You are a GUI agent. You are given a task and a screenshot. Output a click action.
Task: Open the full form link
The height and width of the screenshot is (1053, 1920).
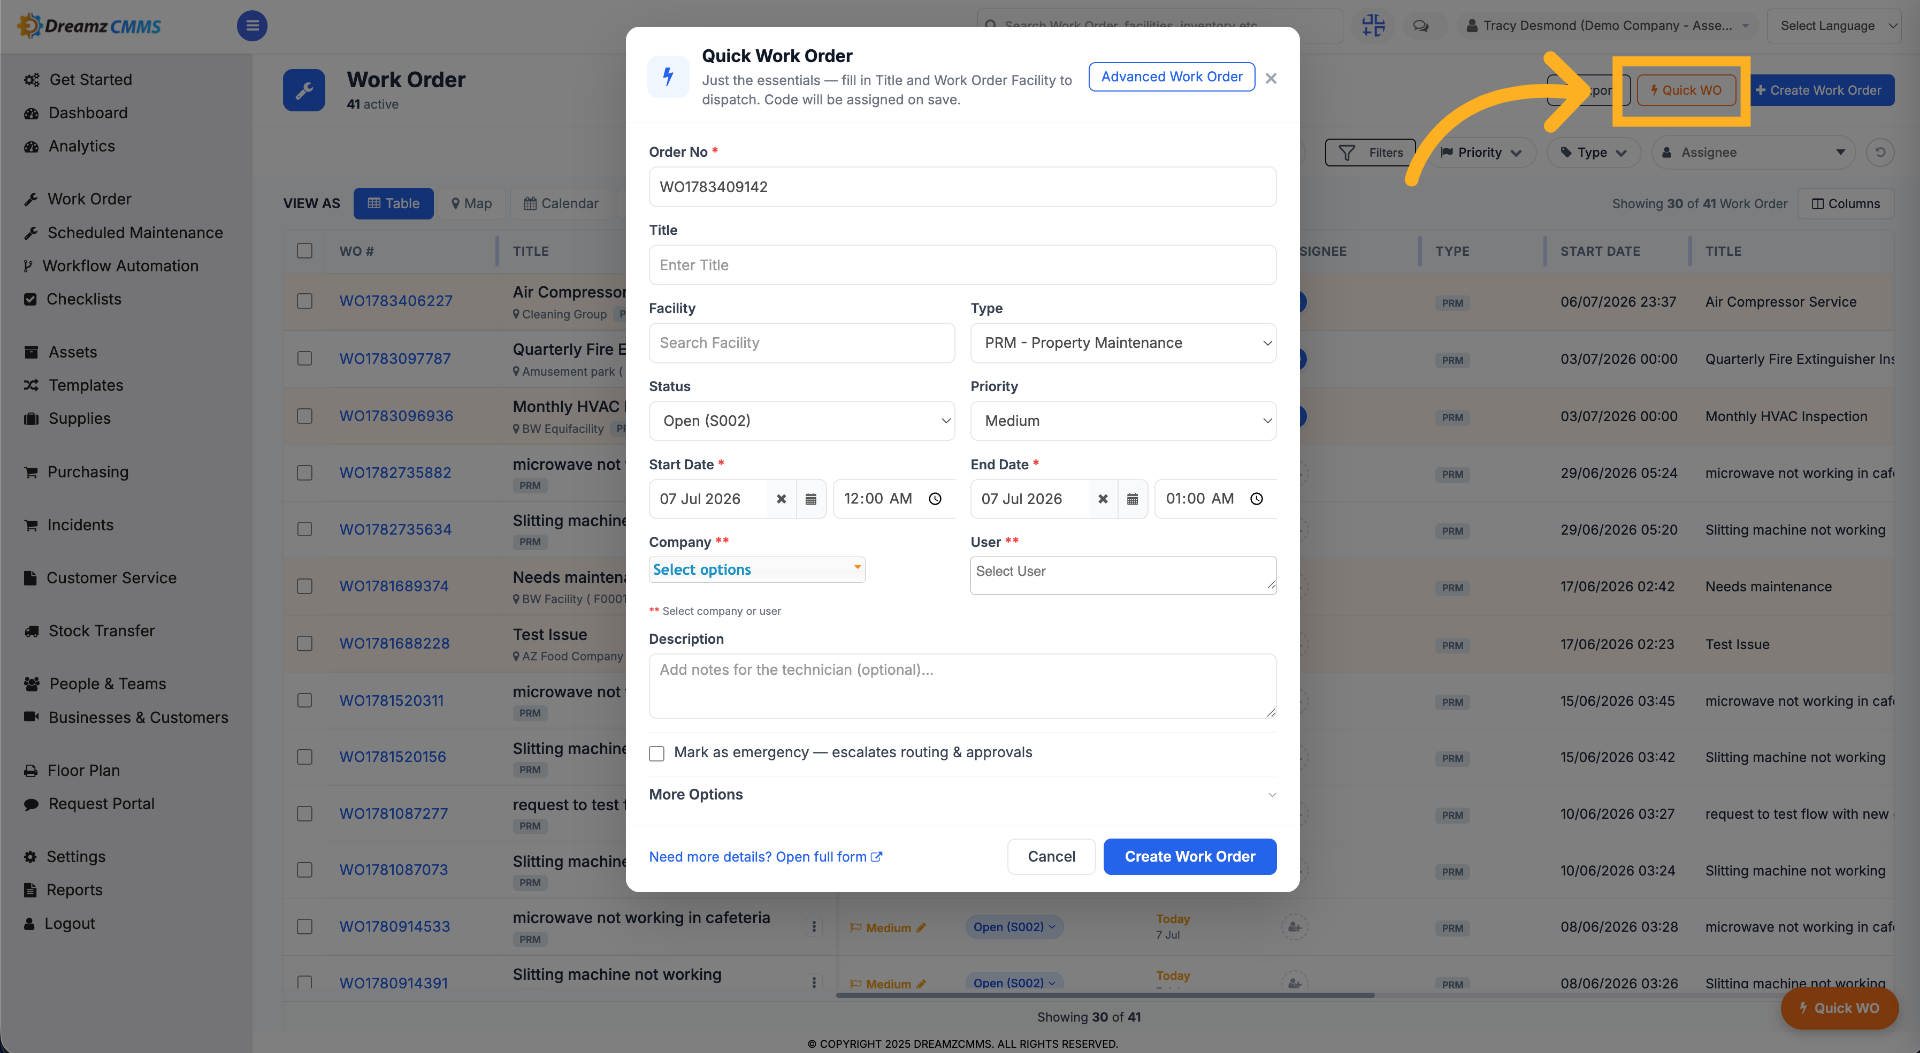click(x=766, y=857)
